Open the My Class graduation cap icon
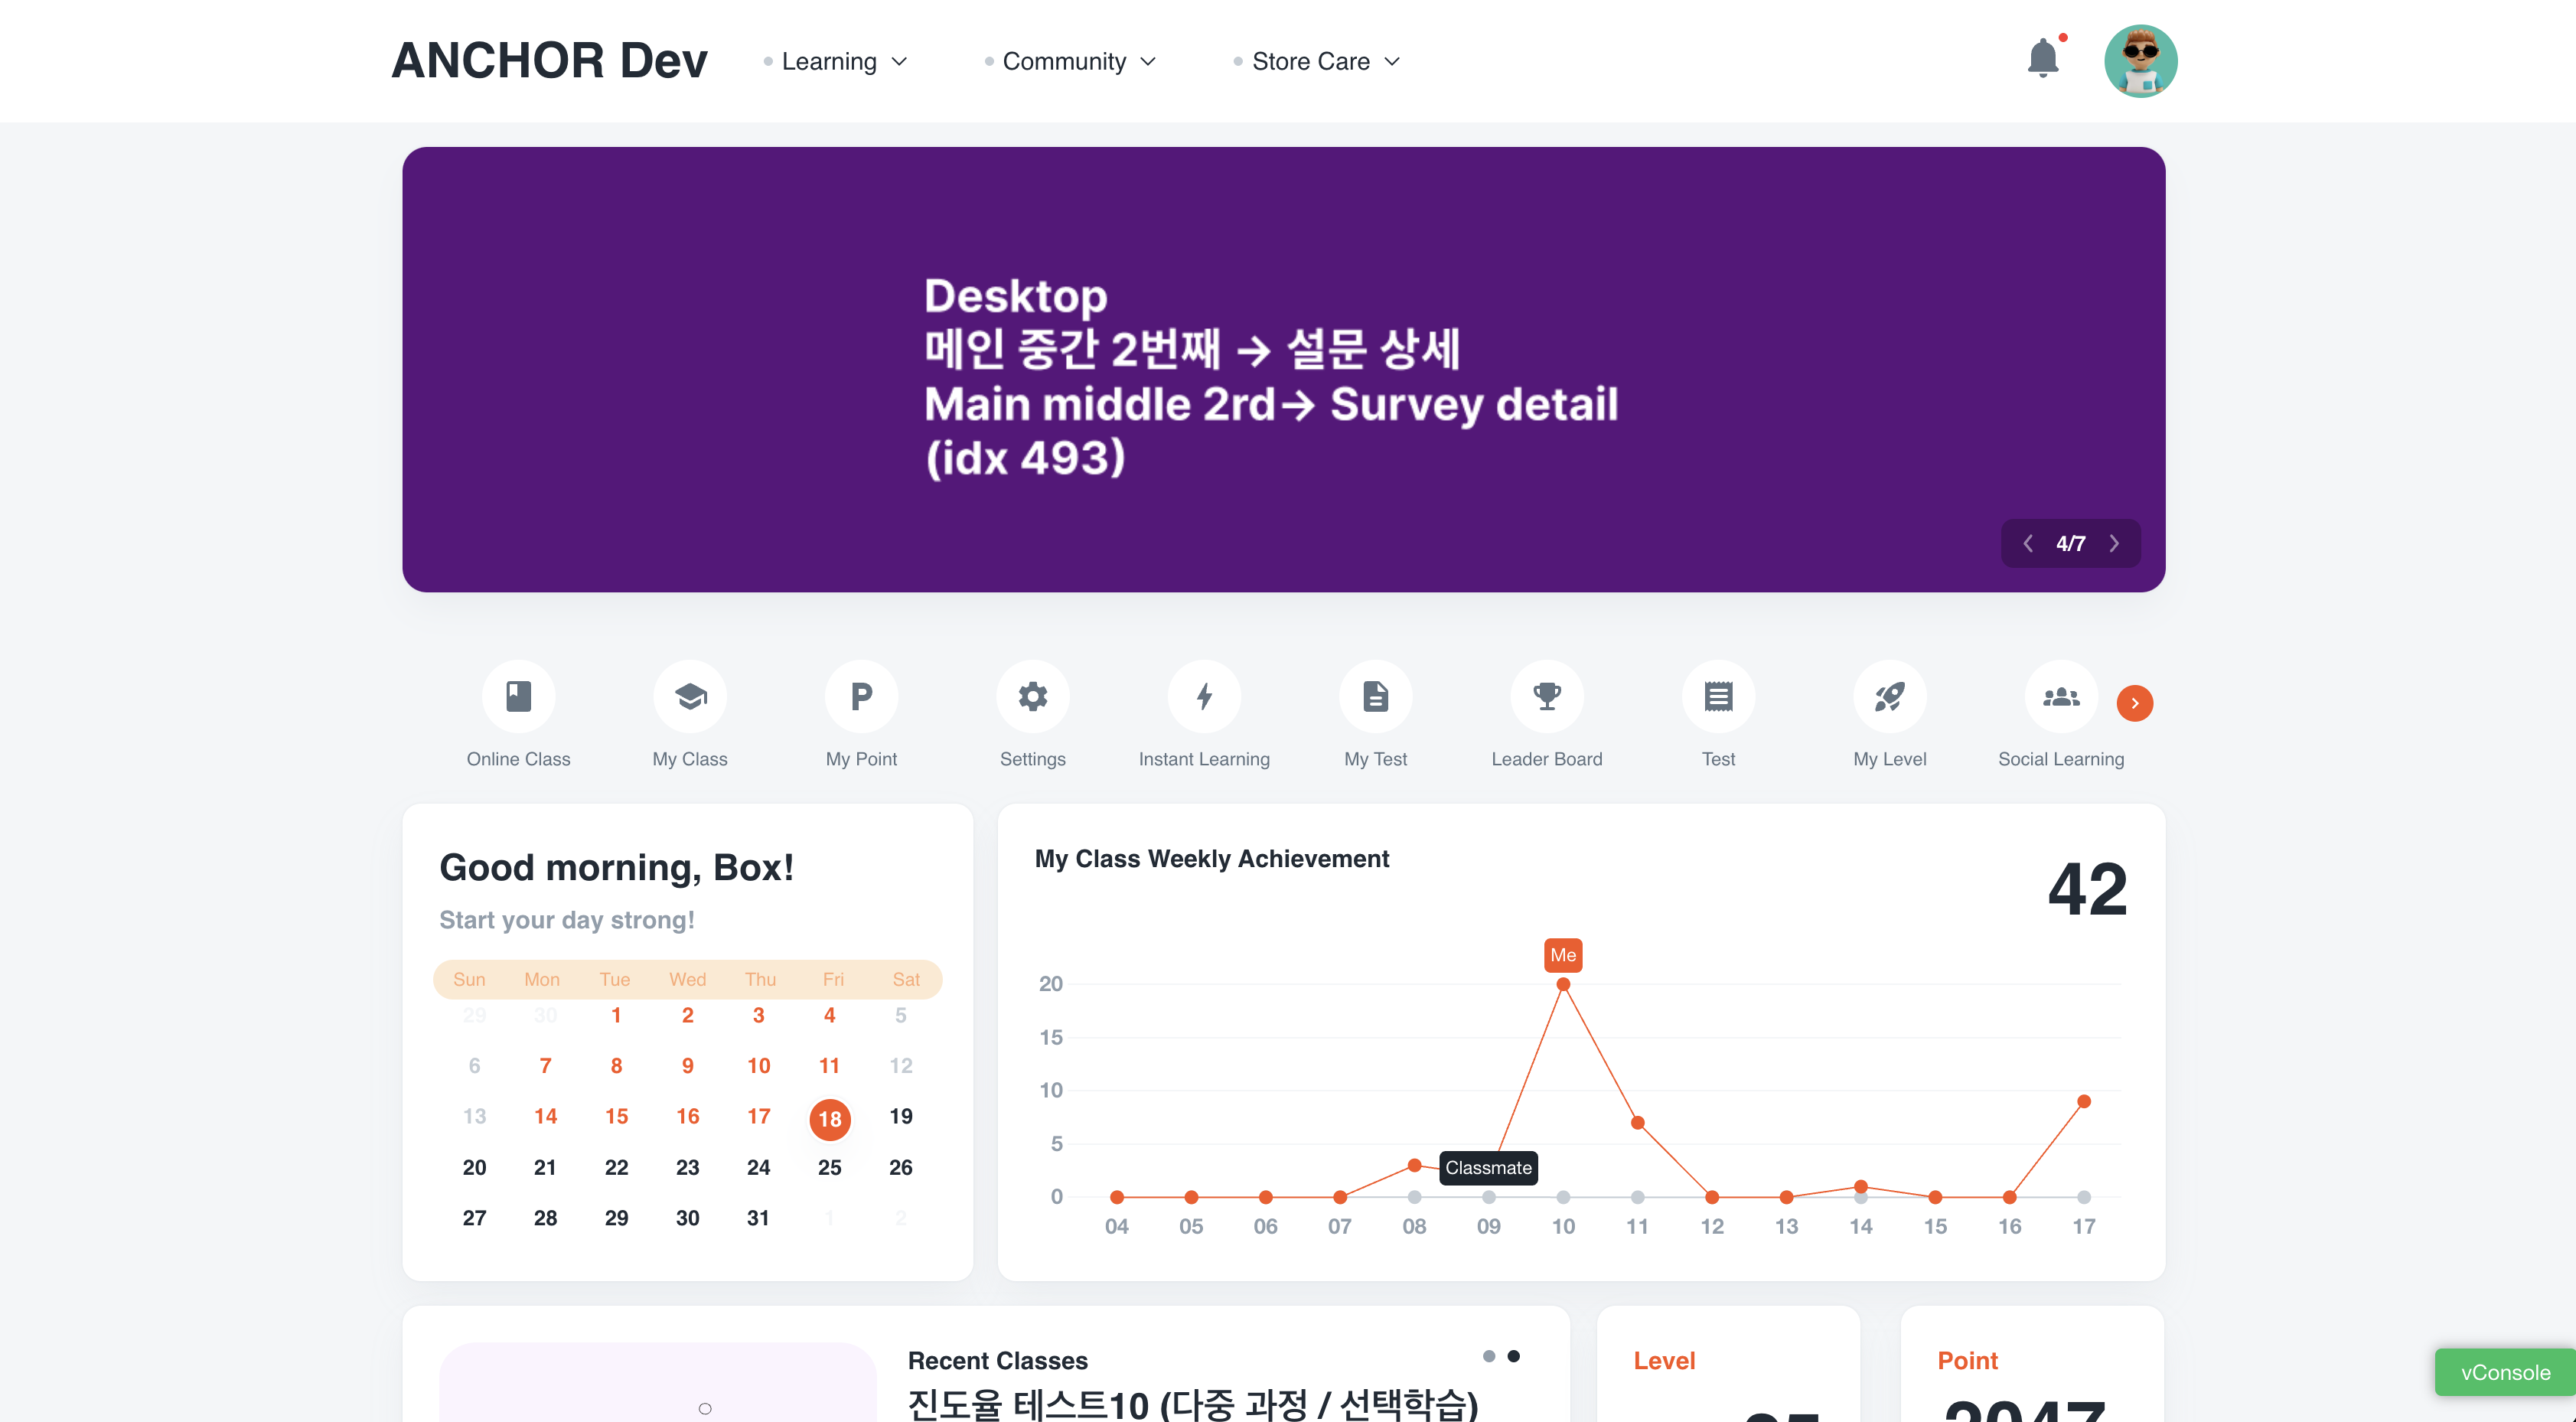This screenshot has width=2576, height=1422. pos(690,696)
